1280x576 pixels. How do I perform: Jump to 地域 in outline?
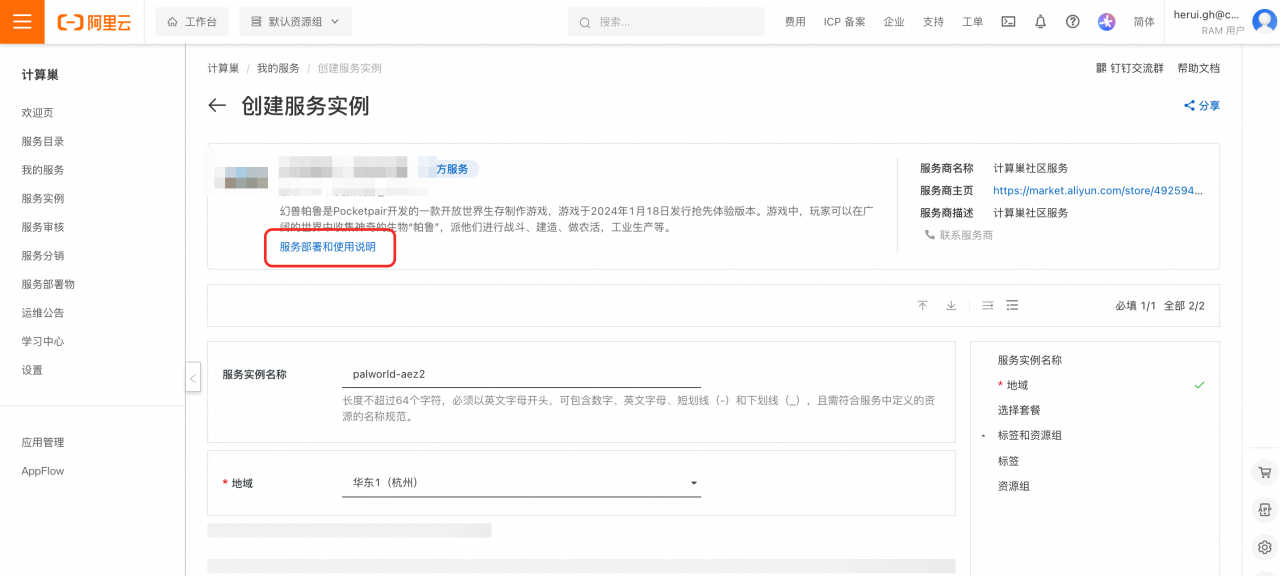click(1017, 385)
